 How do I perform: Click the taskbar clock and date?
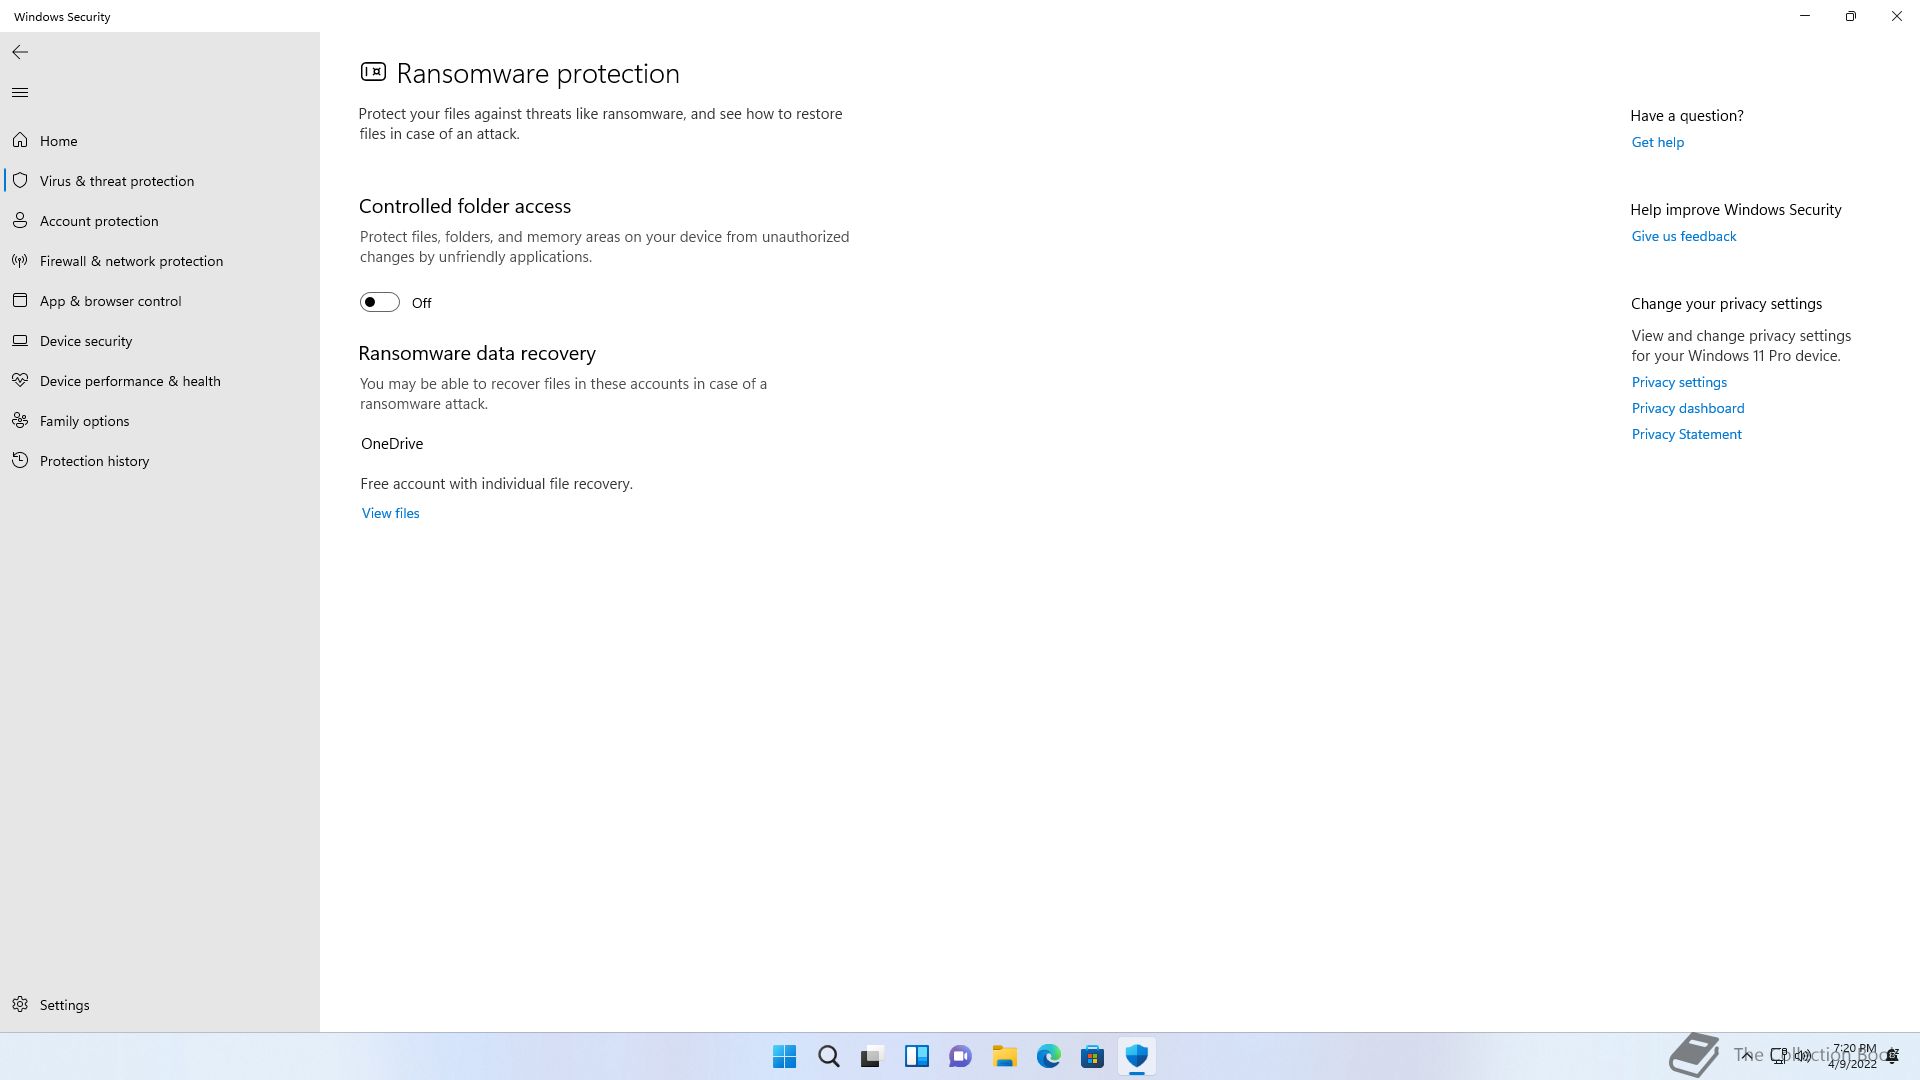[x=1853, y=1056]
